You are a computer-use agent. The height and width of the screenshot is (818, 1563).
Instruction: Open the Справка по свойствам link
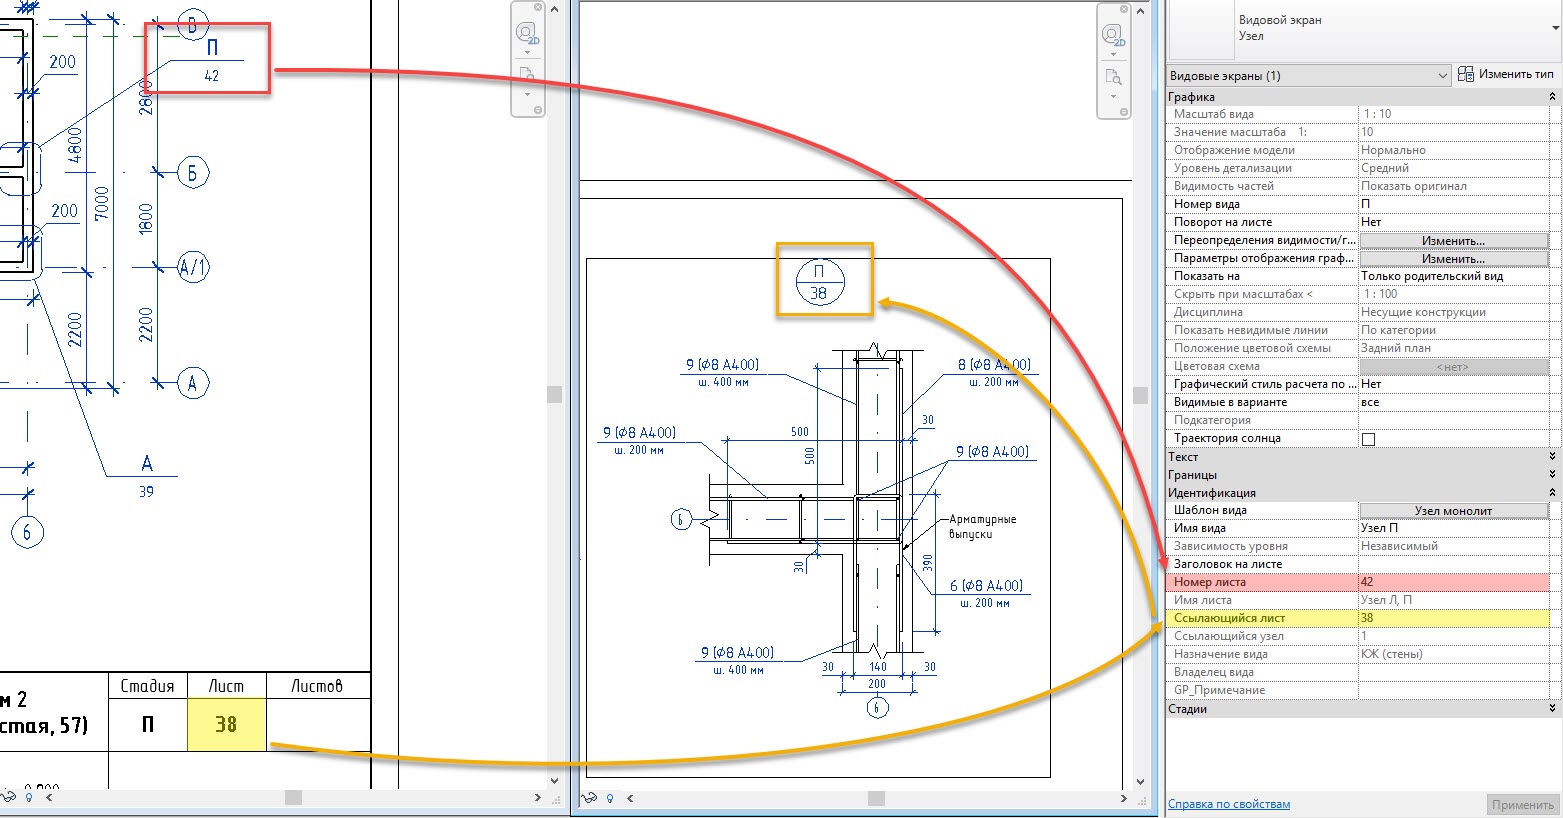1229,804
